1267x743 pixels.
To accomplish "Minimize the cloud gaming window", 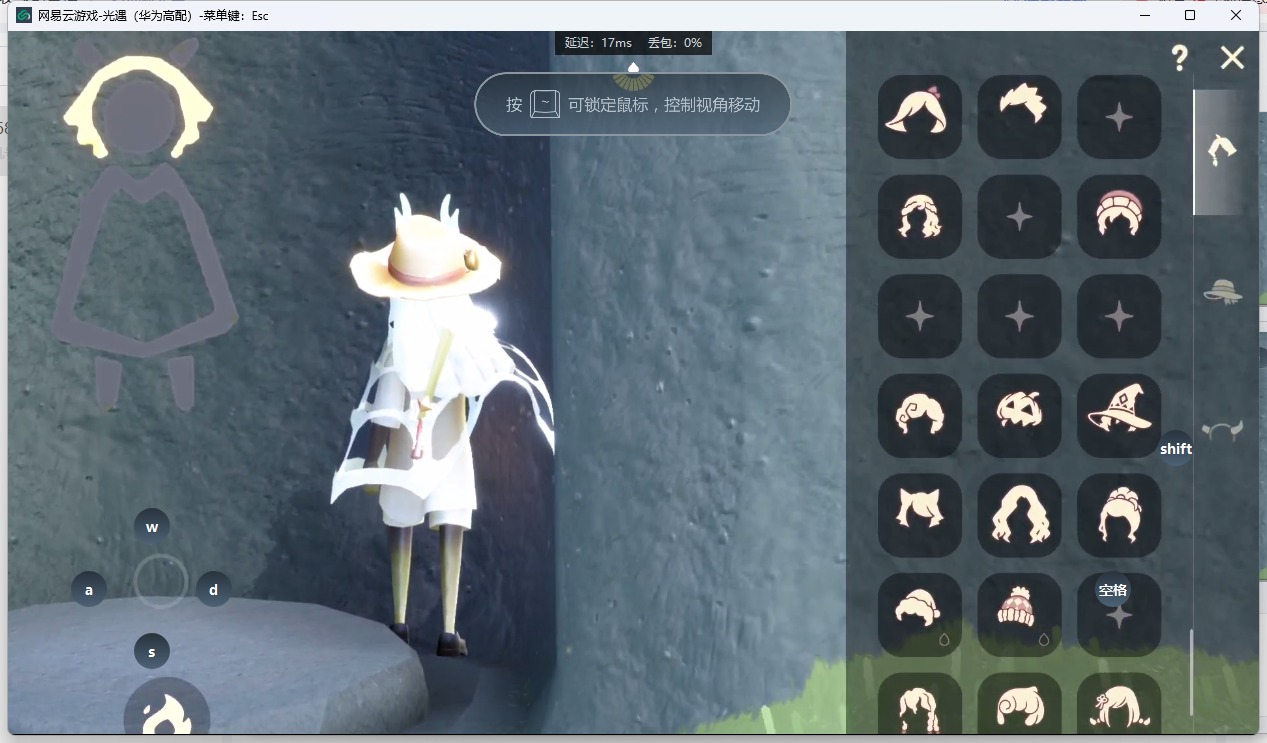I will 1144,15.
